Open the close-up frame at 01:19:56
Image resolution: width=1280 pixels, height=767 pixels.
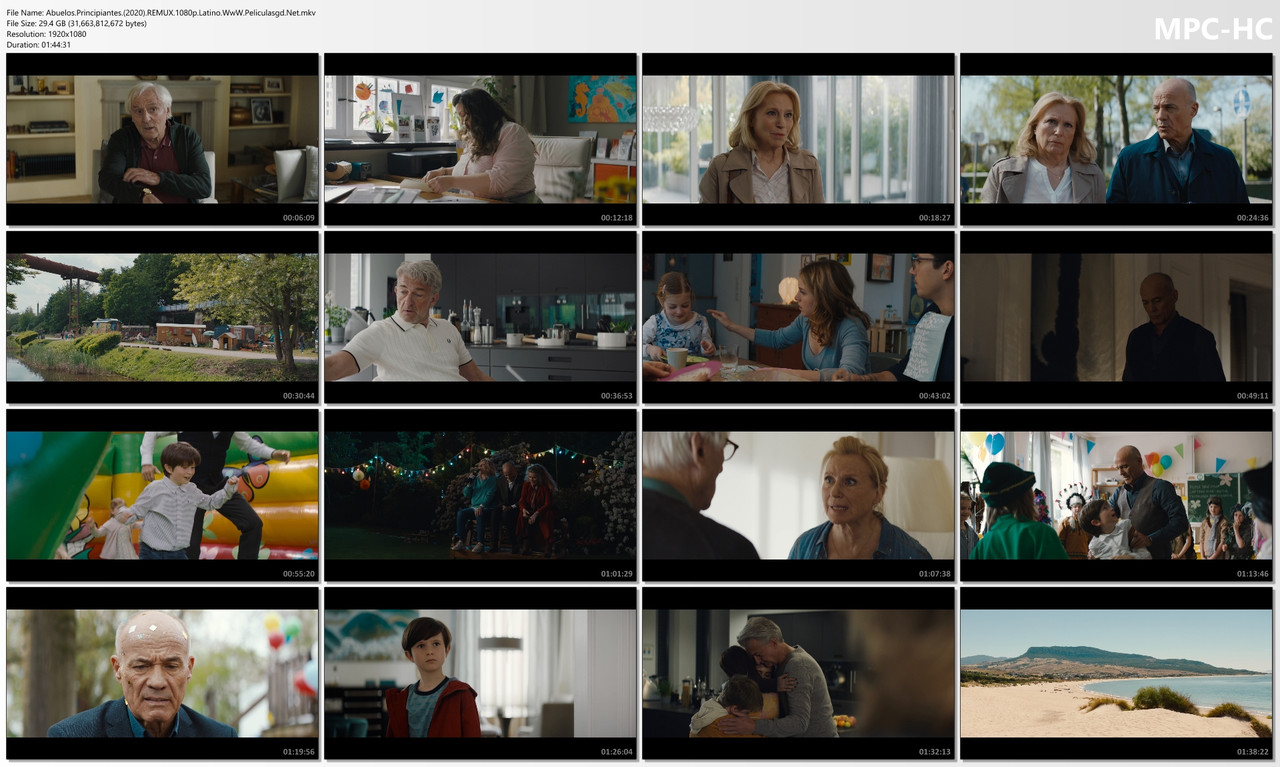click(x=162, y=673)
